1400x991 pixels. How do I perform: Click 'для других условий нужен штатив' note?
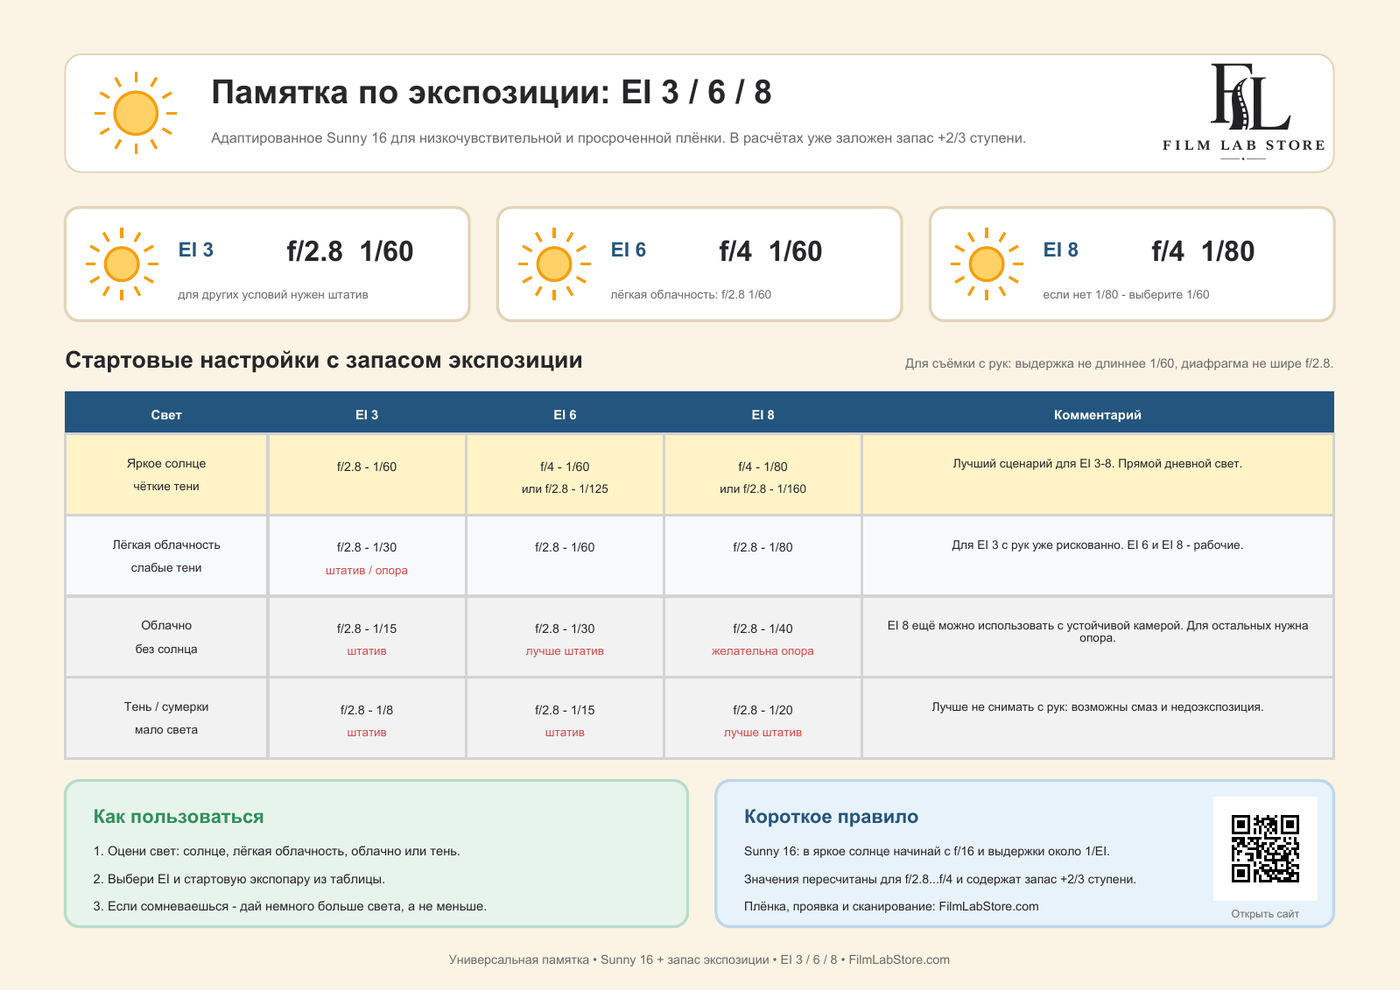click(273, 295)
